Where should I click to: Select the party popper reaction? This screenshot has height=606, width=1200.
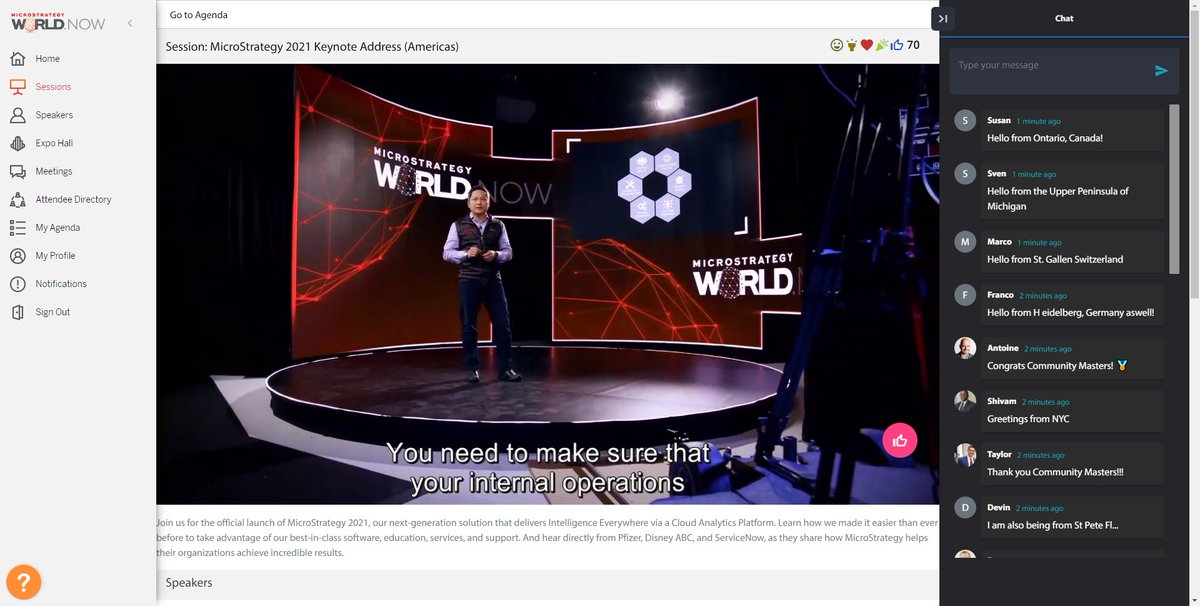pos(882,45)
